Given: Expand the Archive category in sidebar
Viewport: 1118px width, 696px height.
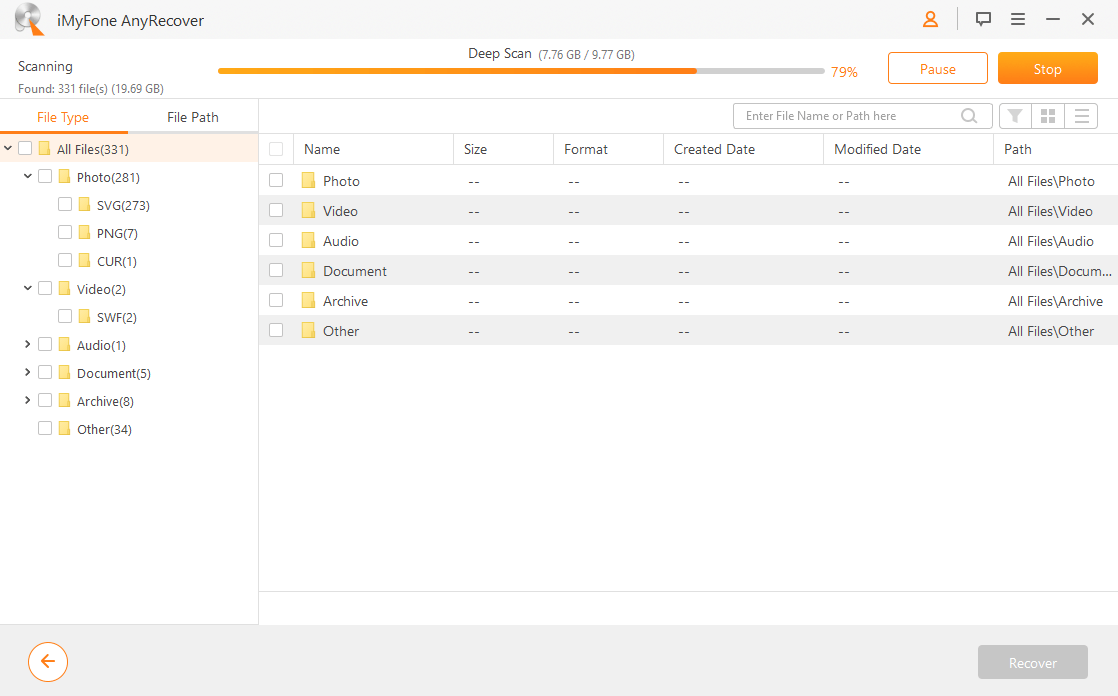Looking at the screenshot, I should (27, 400).
